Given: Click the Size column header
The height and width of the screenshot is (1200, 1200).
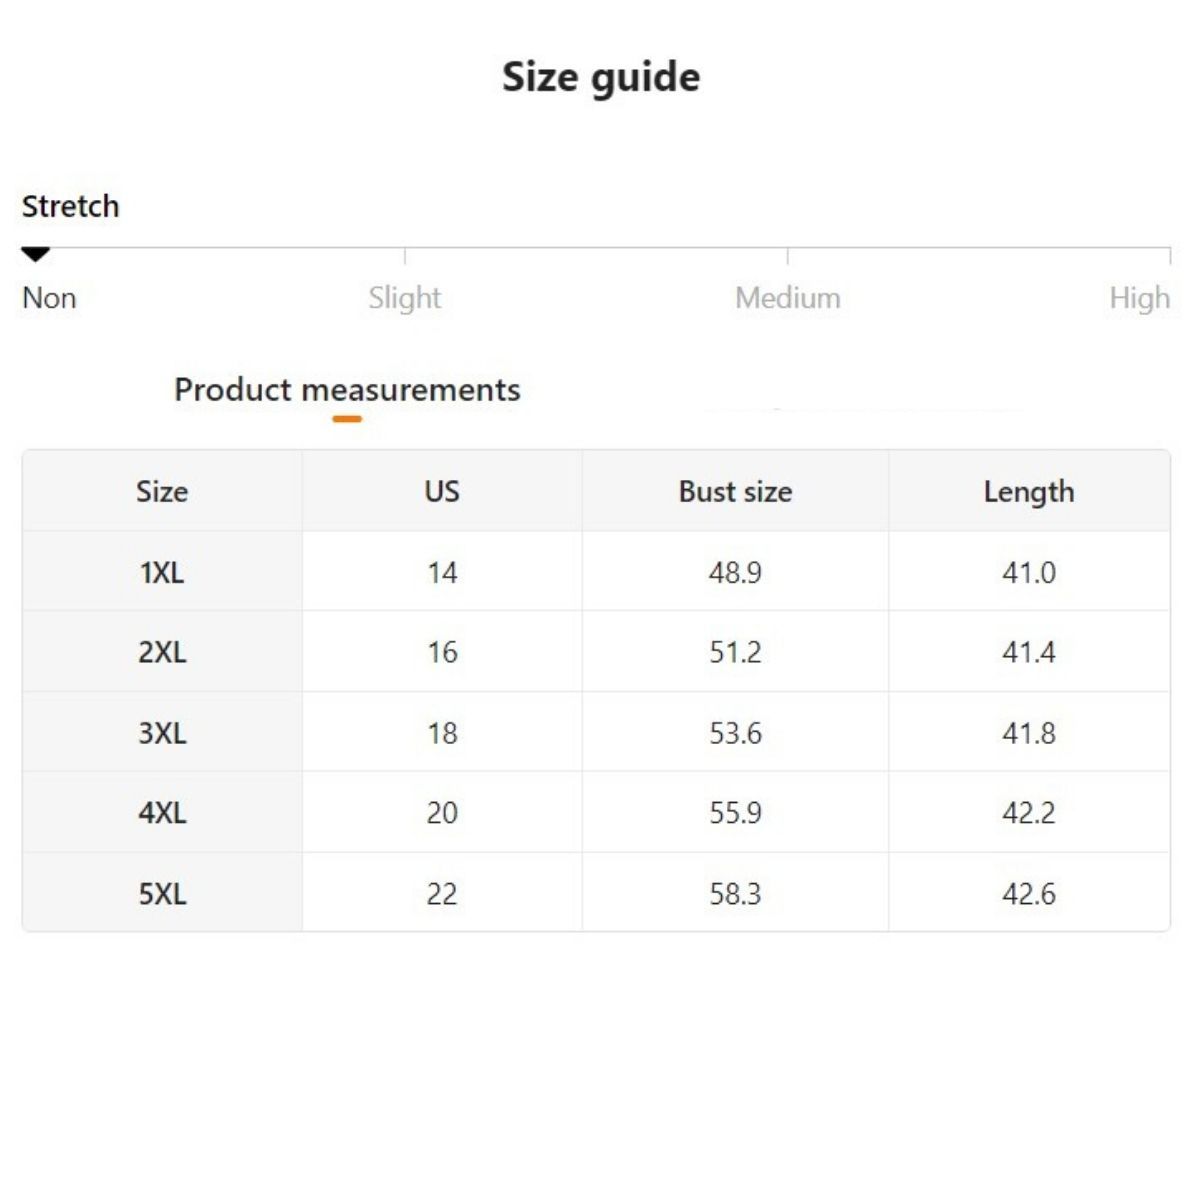Looking at the screenshot, I should (x=162, y=492).
